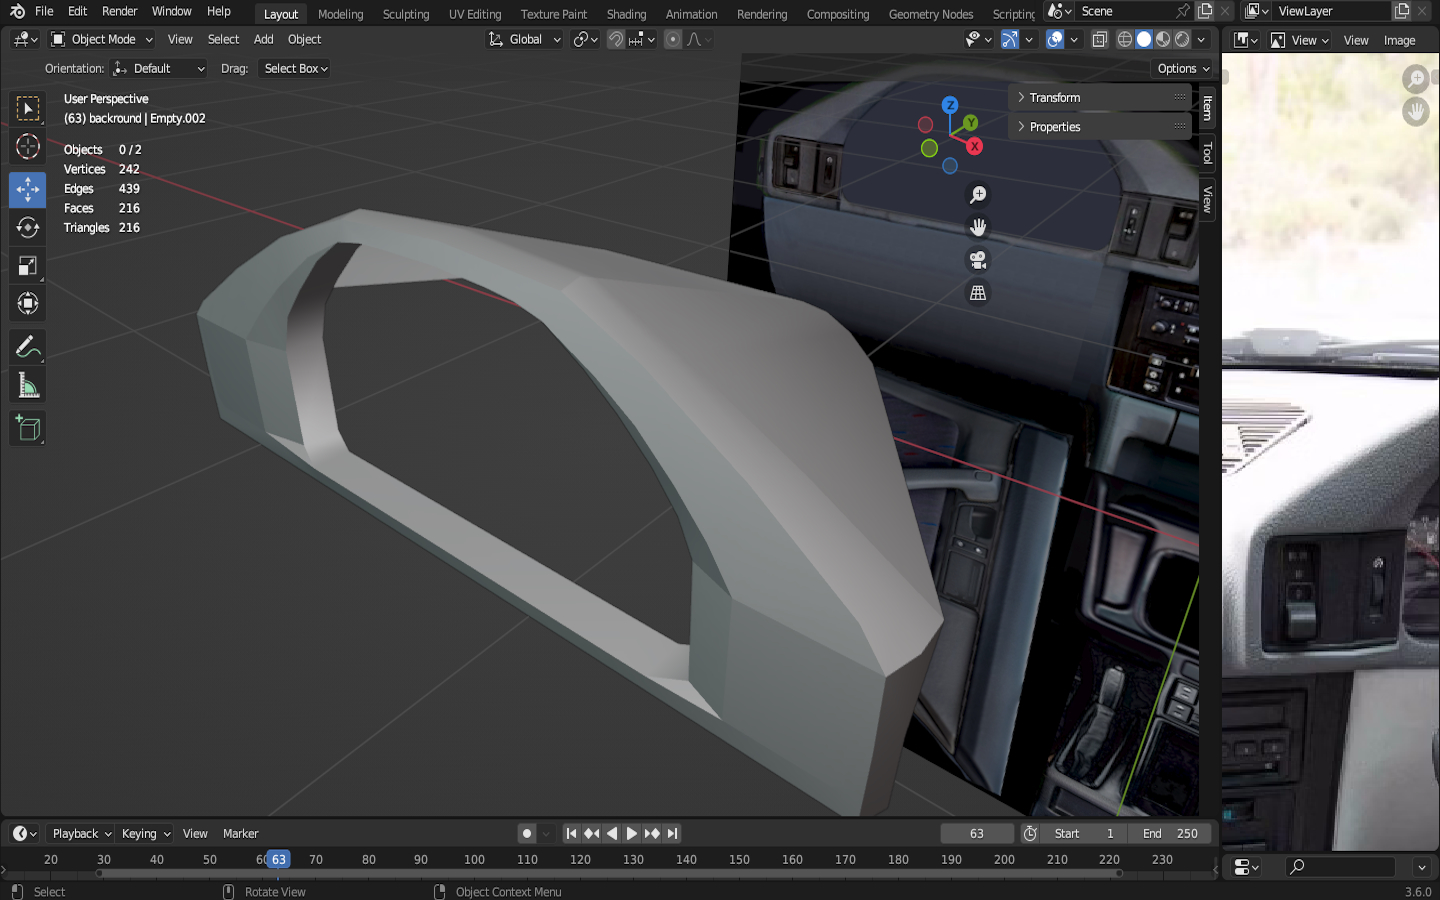Open the Select Box drag dropdown

[x=295, y=69]
